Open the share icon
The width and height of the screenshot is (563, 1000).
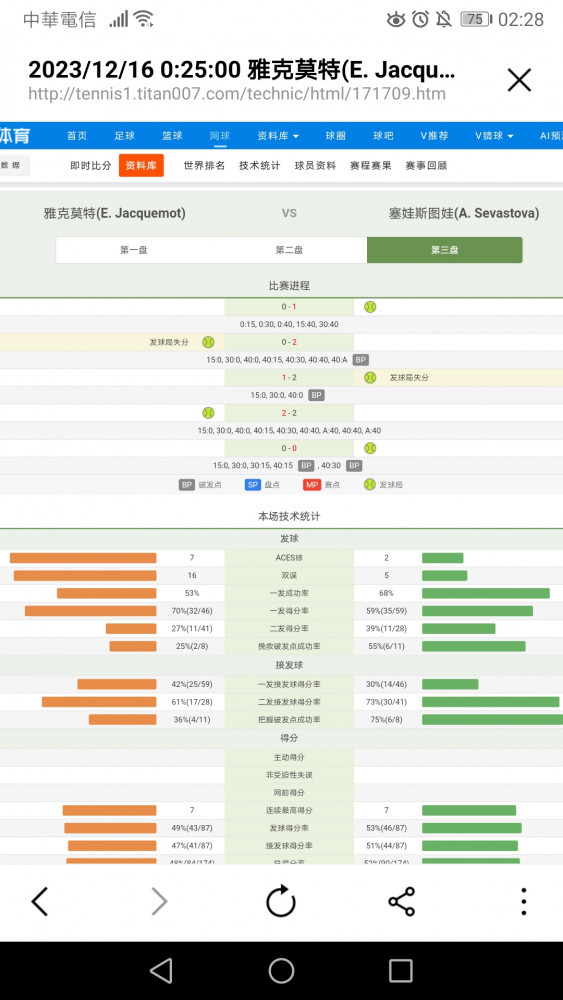(x=402, y=902)
